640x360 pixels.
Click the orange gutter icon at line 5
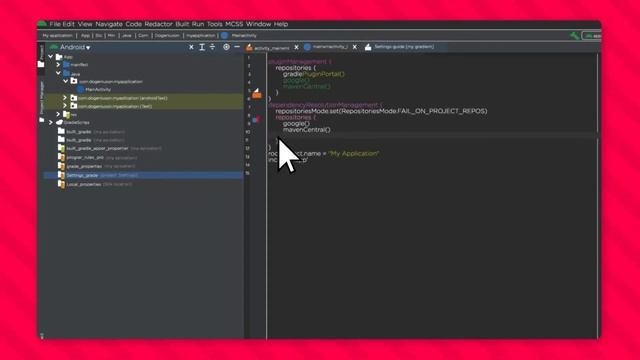257,93
